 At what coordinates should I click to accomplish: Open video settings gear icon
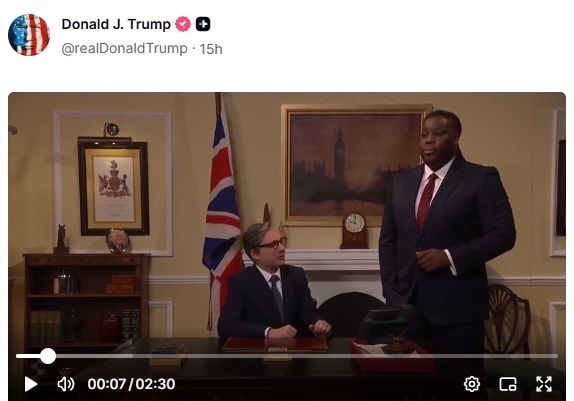click(472, 384)
